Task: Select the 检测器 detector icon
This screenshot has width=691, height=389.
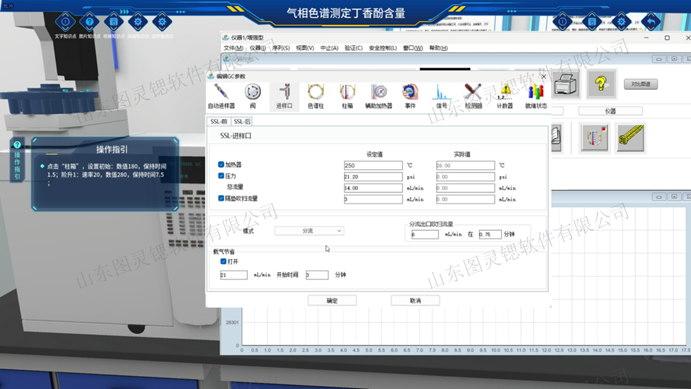Action: click(473, 96)
